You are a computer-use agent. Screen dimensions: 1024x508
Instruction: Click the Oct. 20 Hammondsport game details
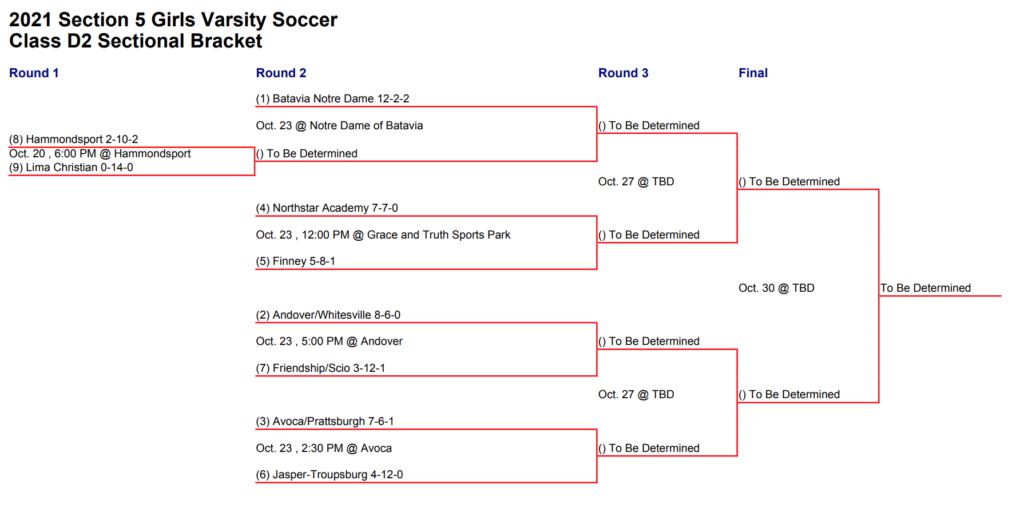pos(100,153)
